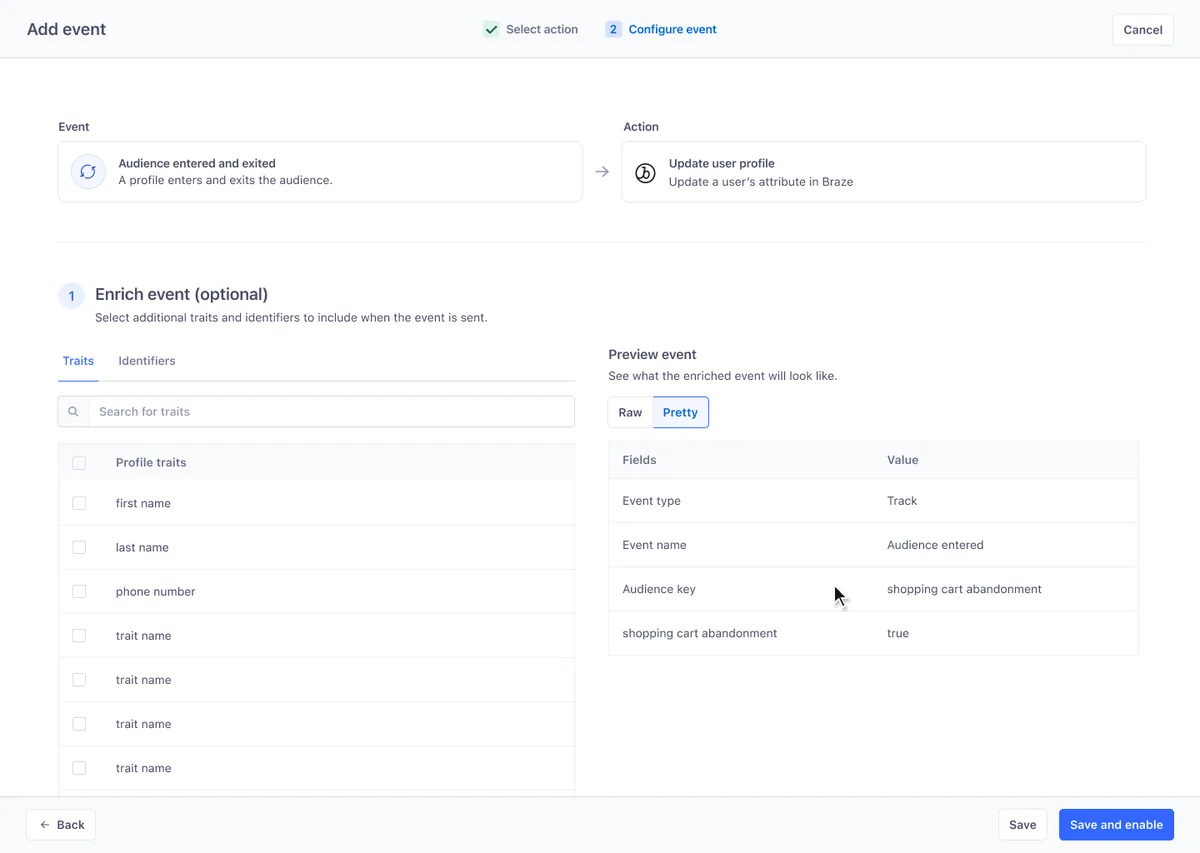This screenshot has width=1200, height=853.
Task: Go to the Select action step
Action: click(x=531, y=30)
